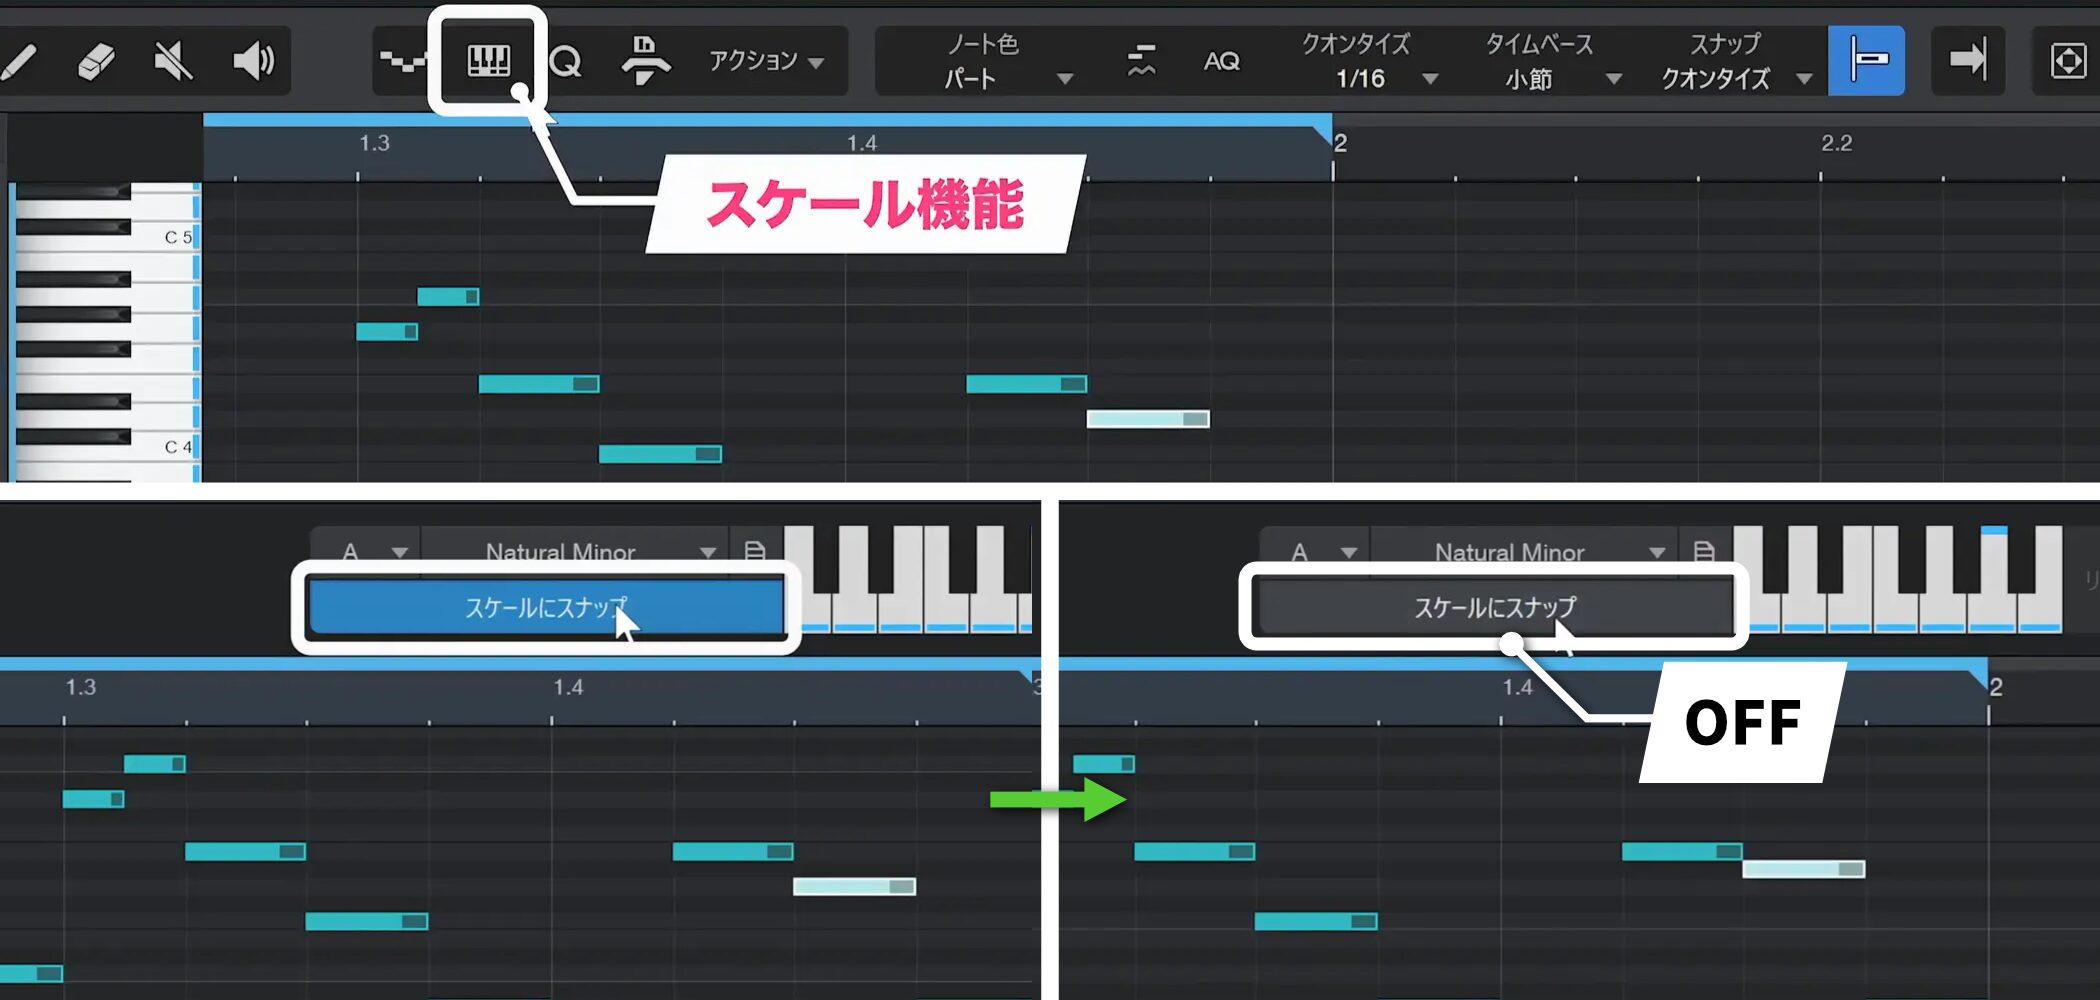Click the Q quantize icon
The width and height of the screenshot is (2100, 1000).
tap(565, 62)
